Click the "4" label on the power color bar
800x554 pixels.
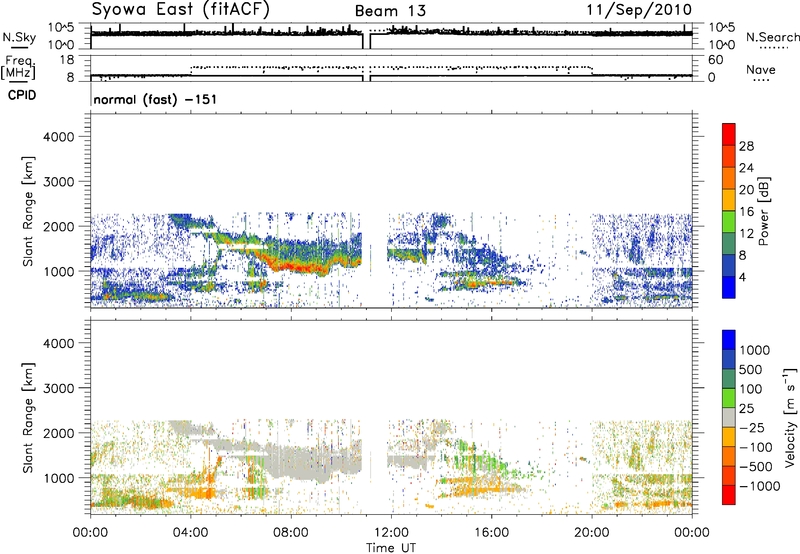pyautogui.click(x=742, y=278)
